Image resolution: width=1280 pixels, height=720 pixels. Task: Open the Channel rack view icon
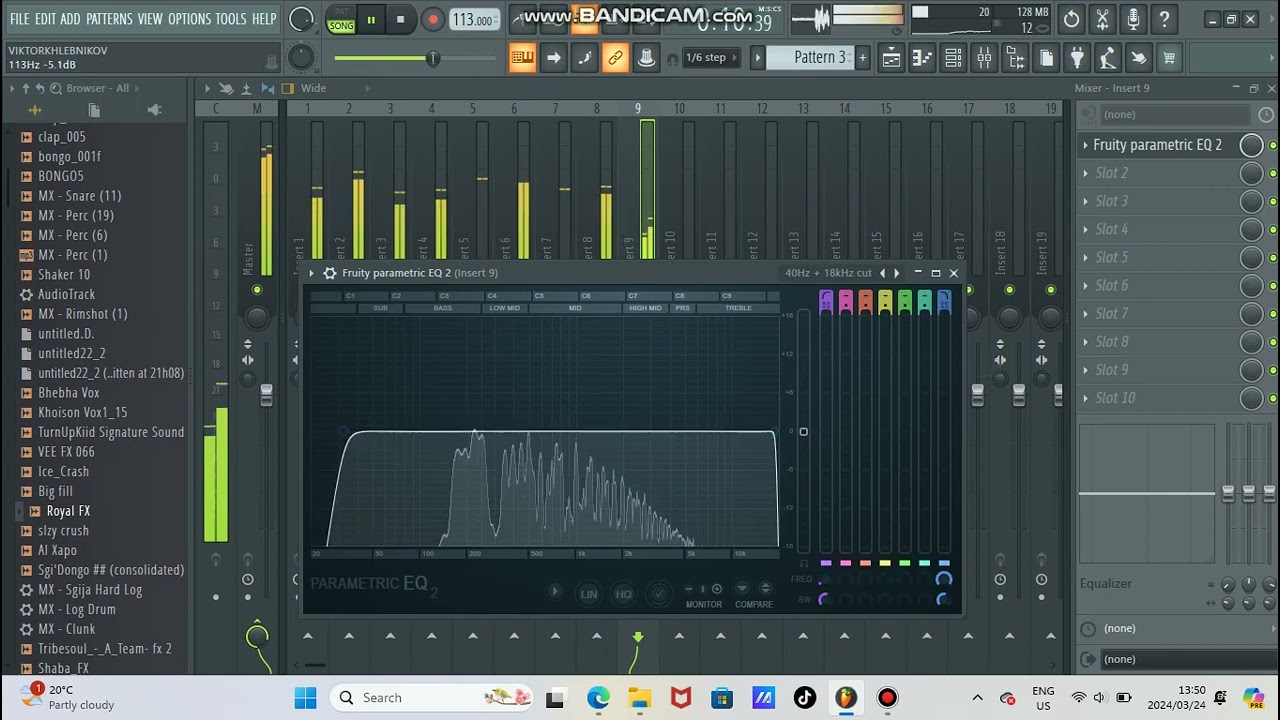[953, 58]
